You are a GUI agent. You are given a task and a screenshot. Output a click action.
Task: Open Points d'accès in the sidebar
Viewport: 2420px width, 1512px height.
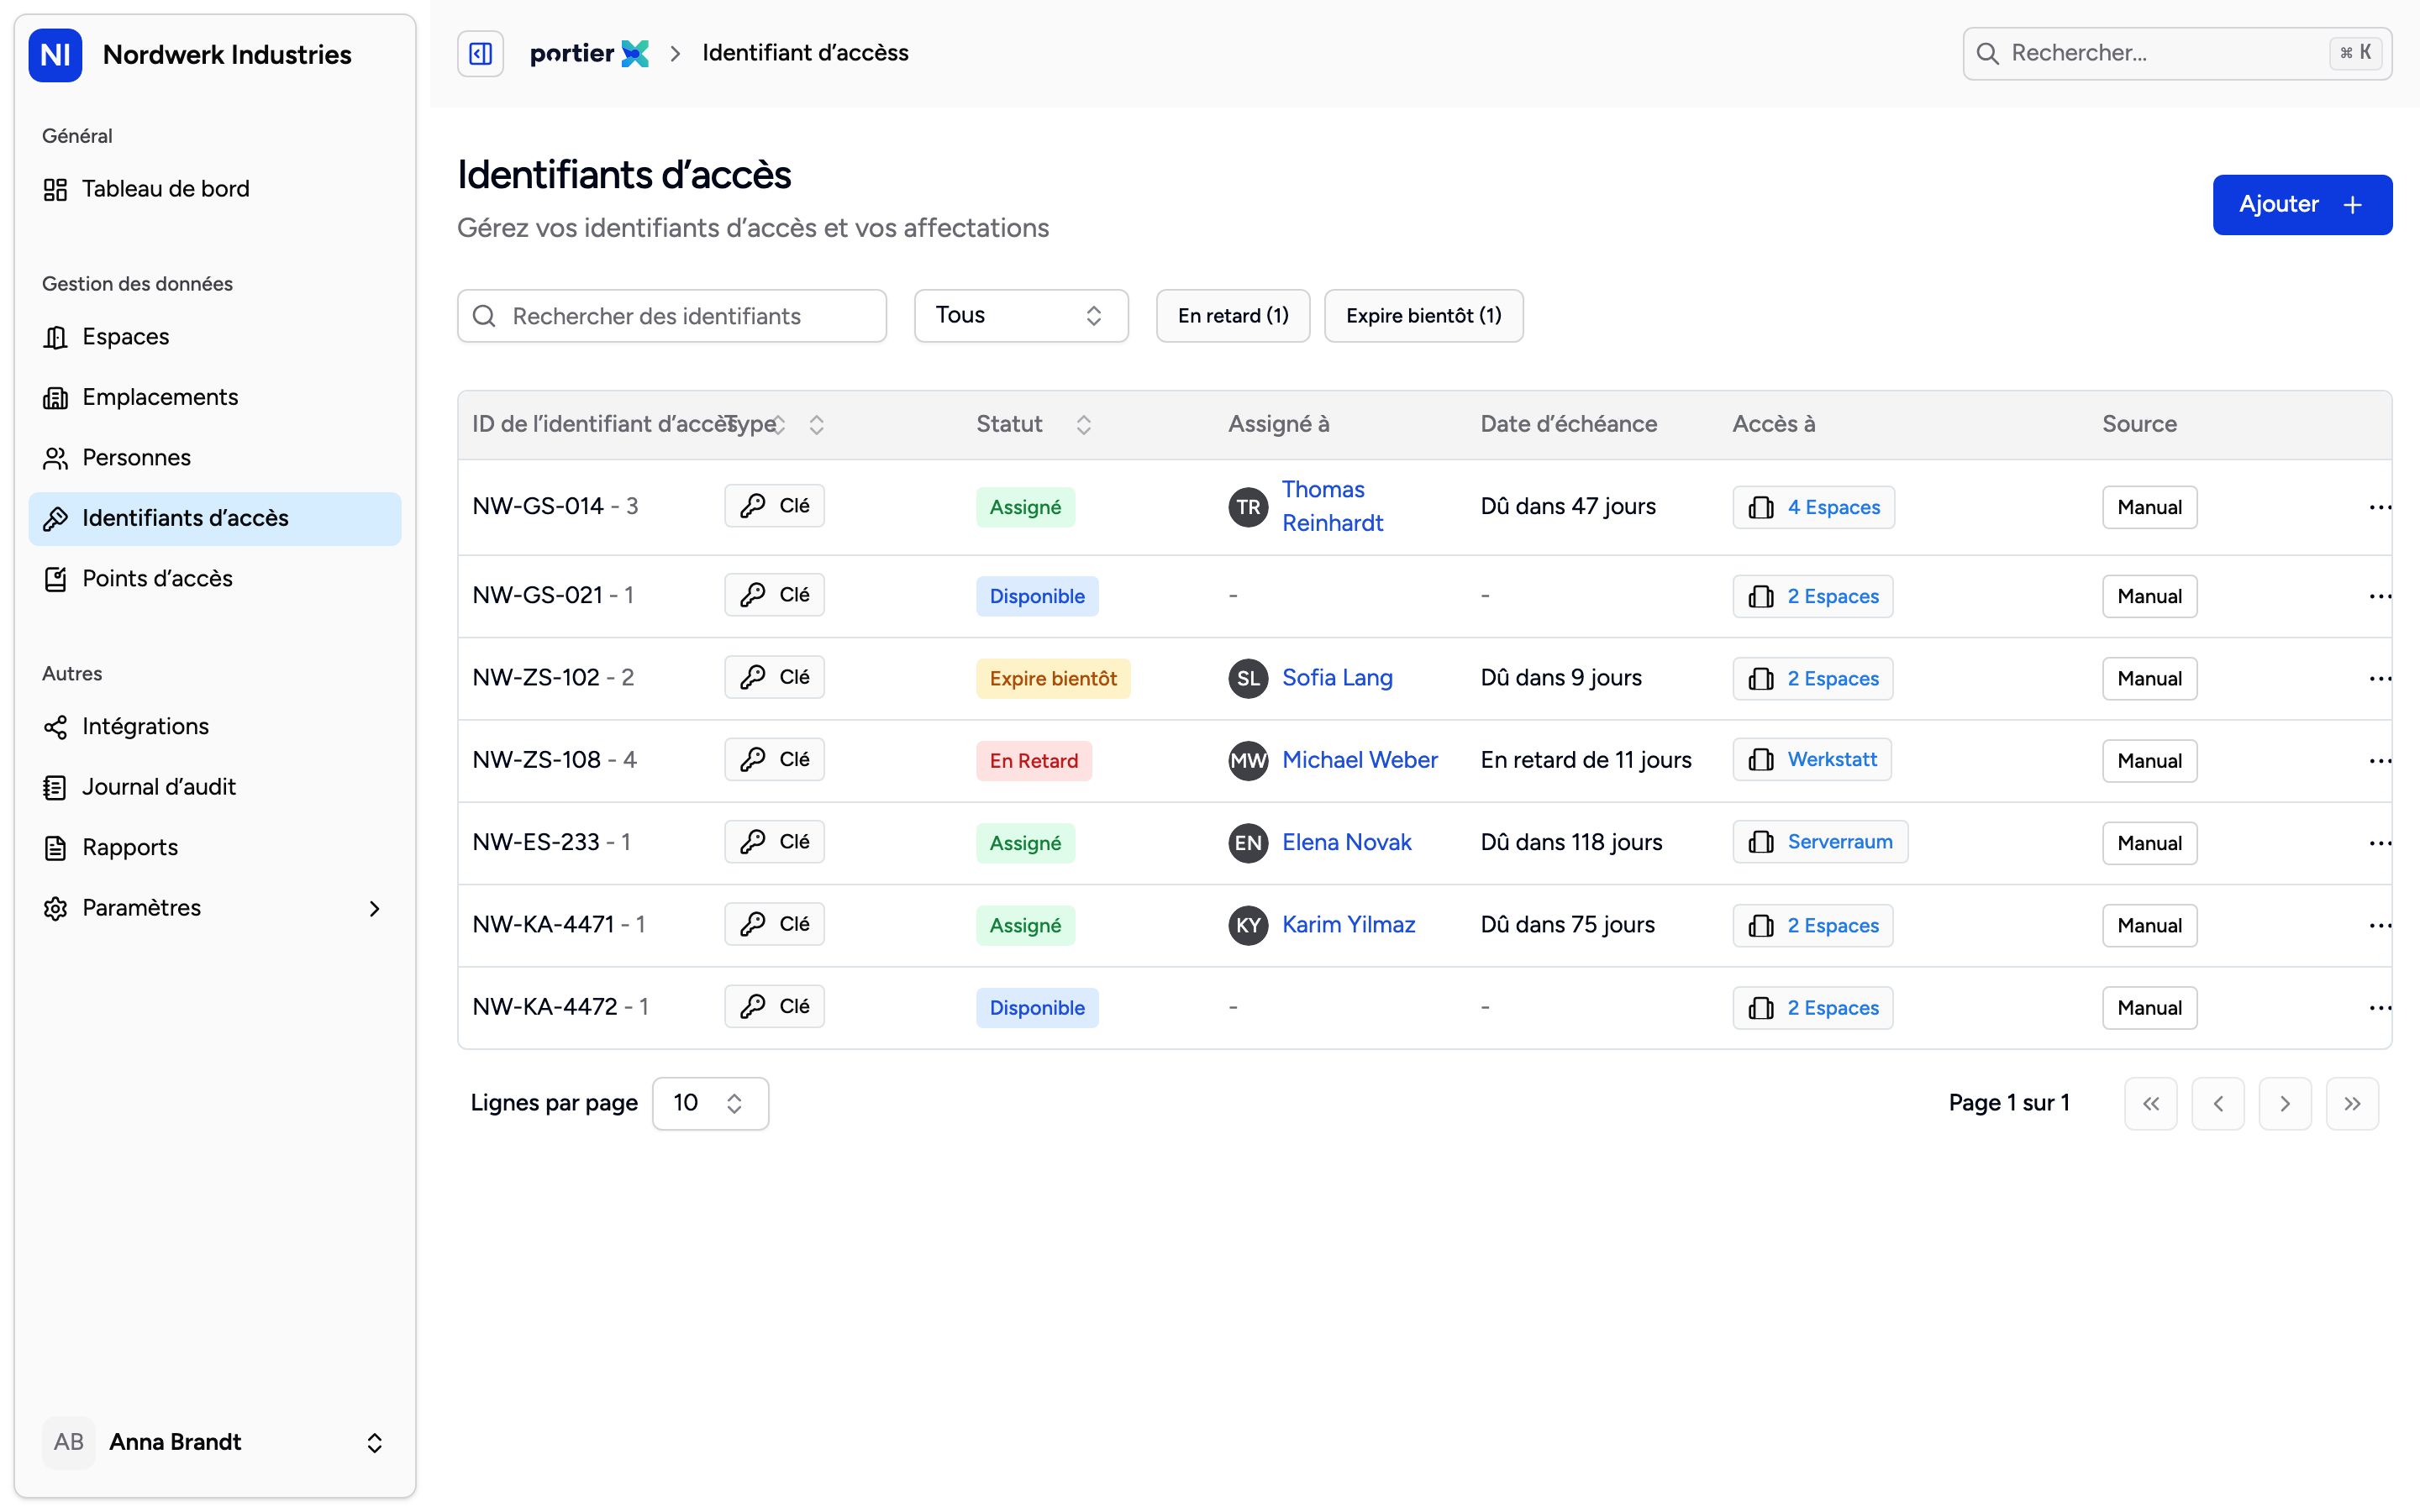215,579
